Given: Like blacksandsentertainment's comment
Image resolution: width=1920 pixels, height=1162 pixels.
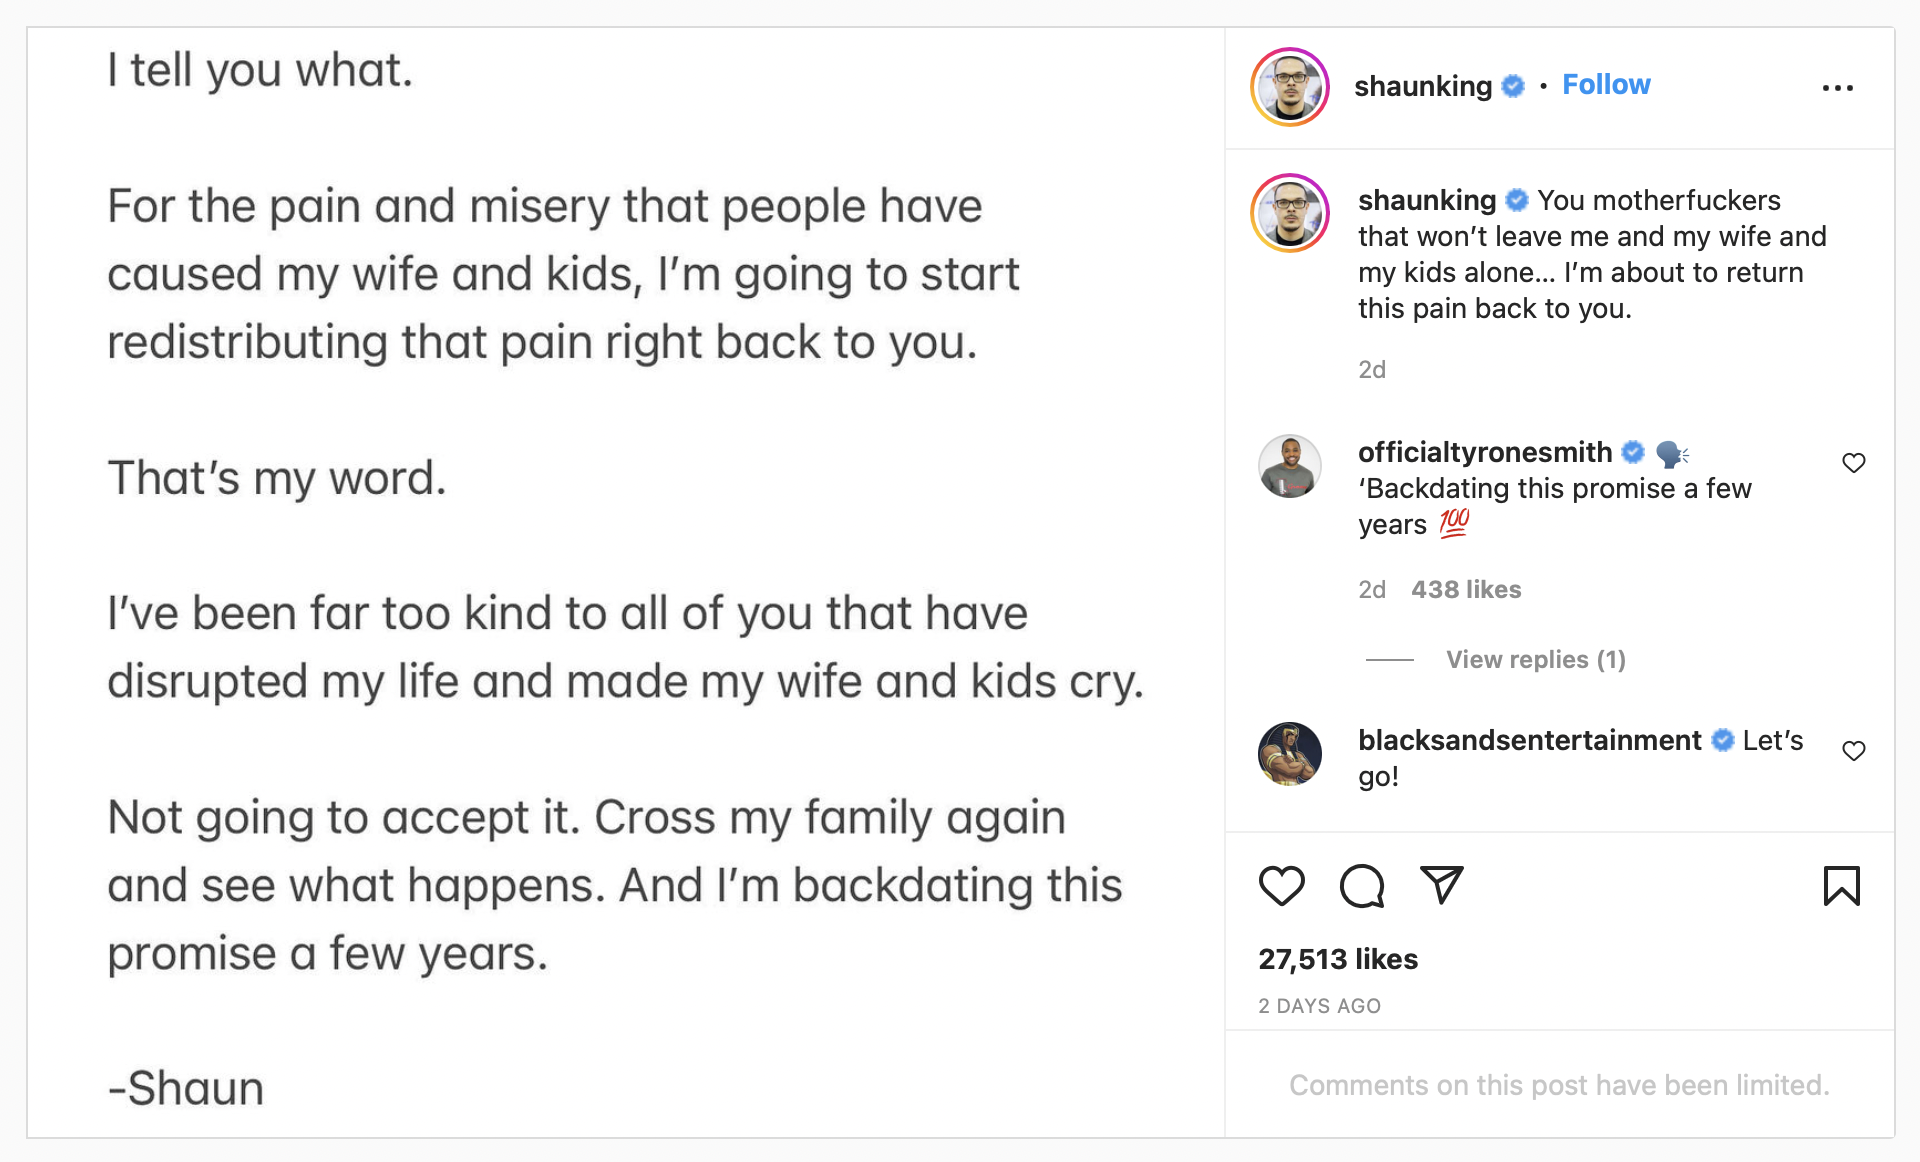Looking at the screenshot, I should 1853,751.
